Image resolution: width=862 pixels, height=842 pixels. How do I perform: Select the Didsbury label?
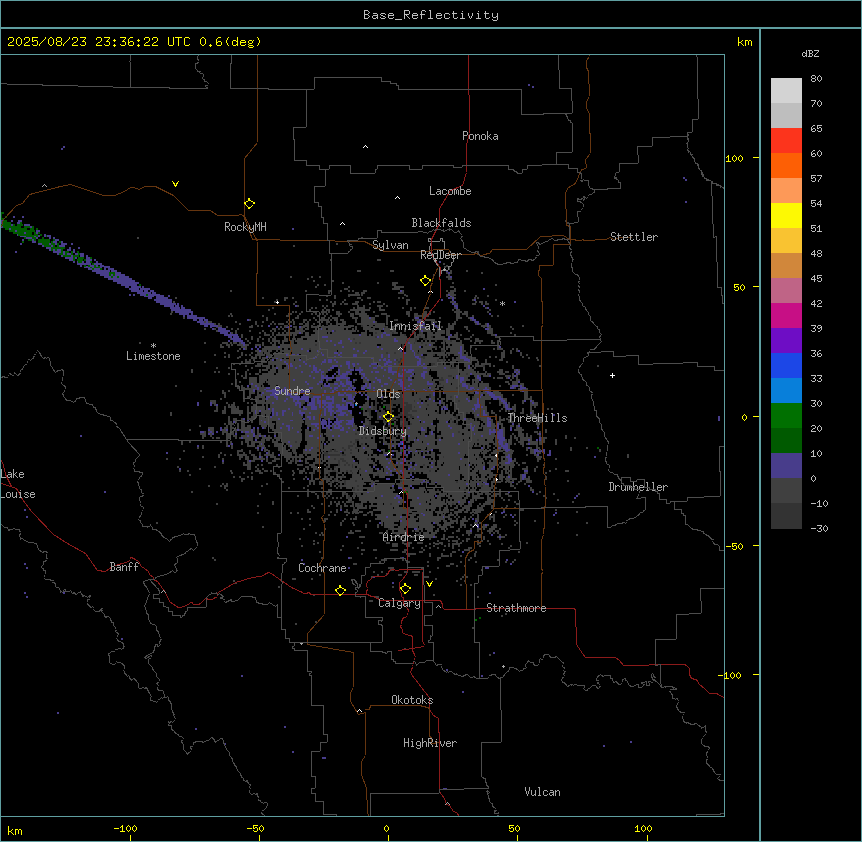[x=383, y=431]
